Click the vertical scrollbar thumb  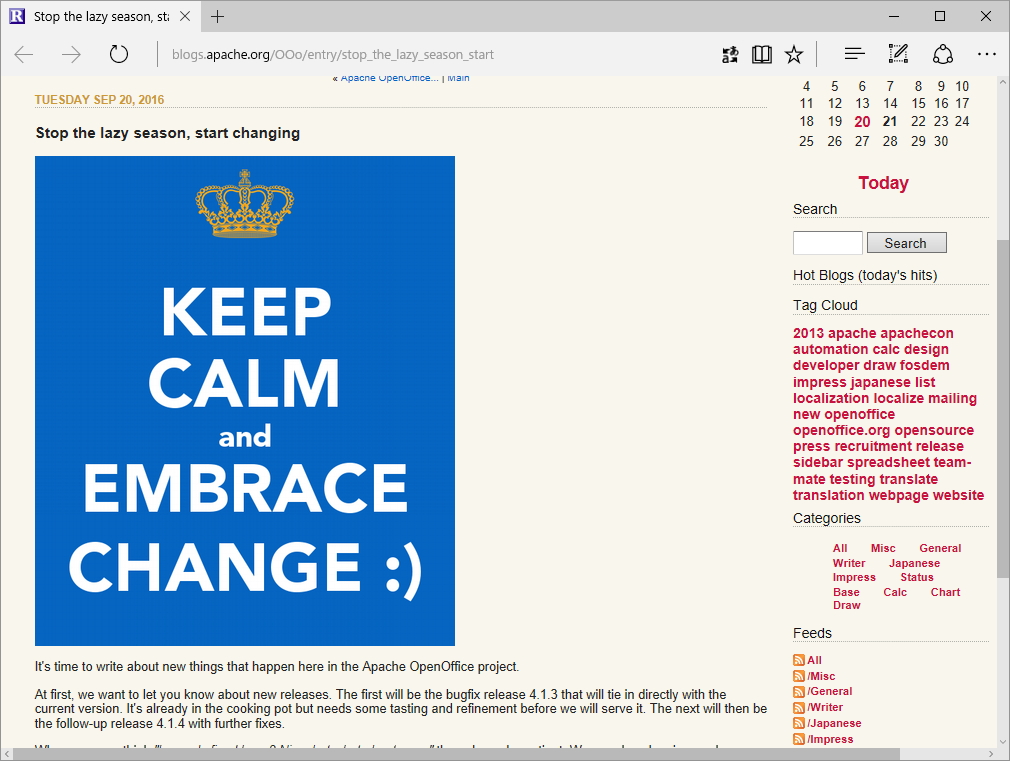click(1003, 409)
